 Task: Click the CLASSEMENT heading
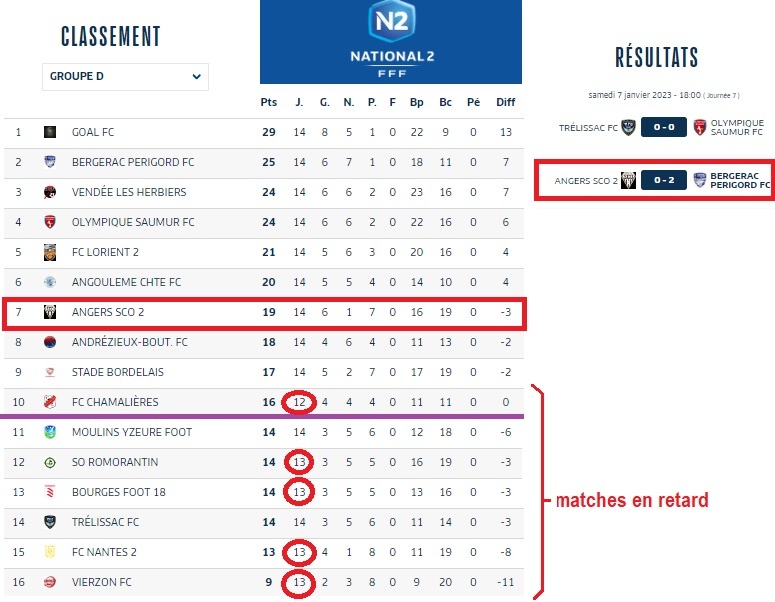click(110, 36)
